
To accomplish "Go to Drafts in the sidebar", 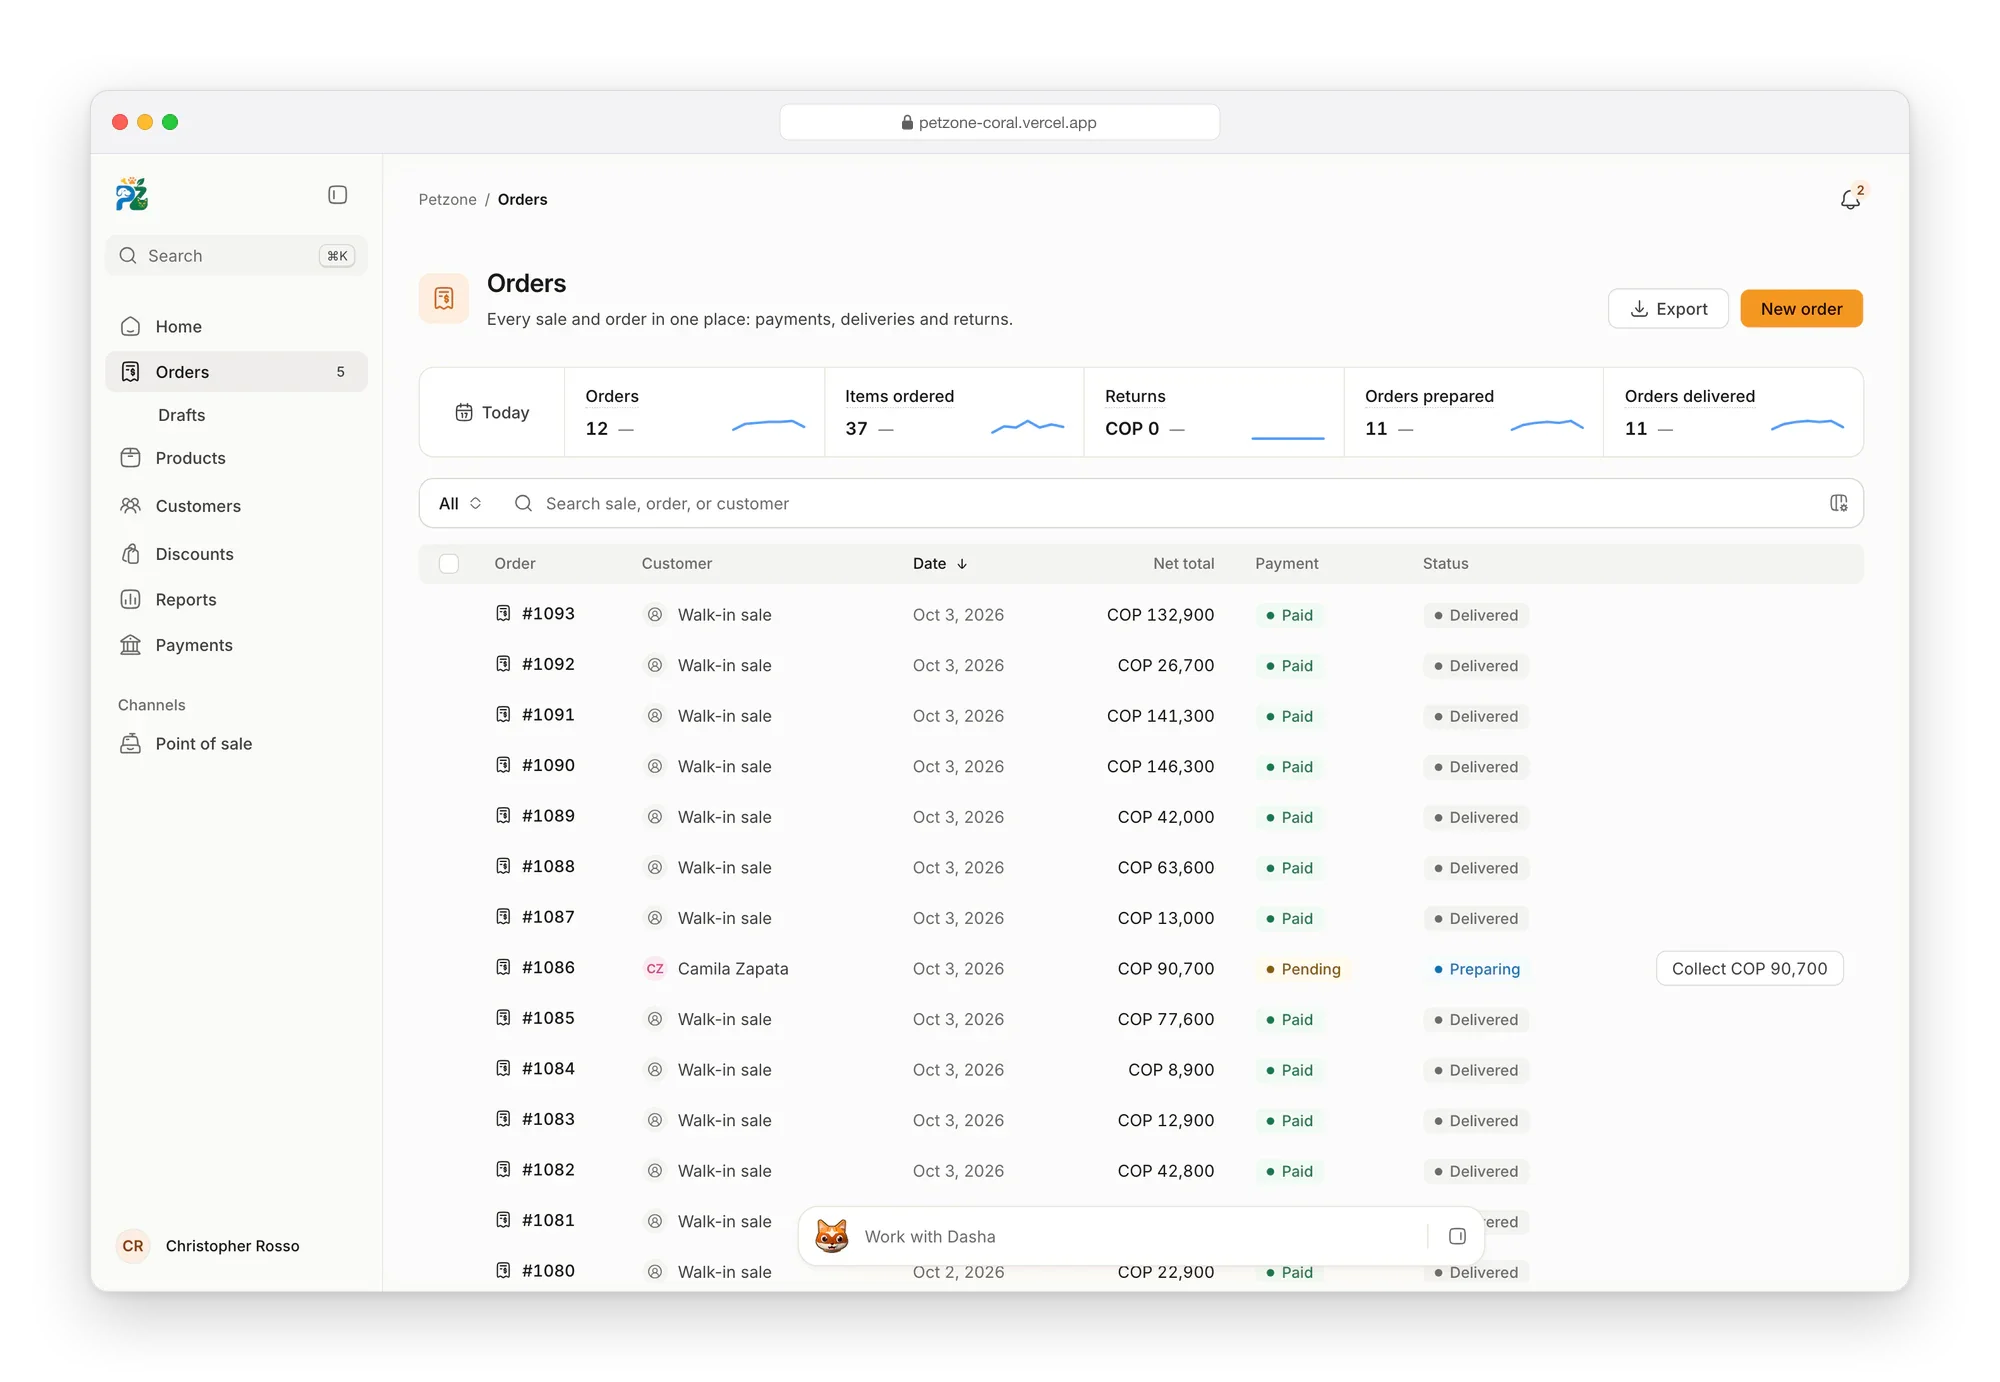I will (181, 415).
